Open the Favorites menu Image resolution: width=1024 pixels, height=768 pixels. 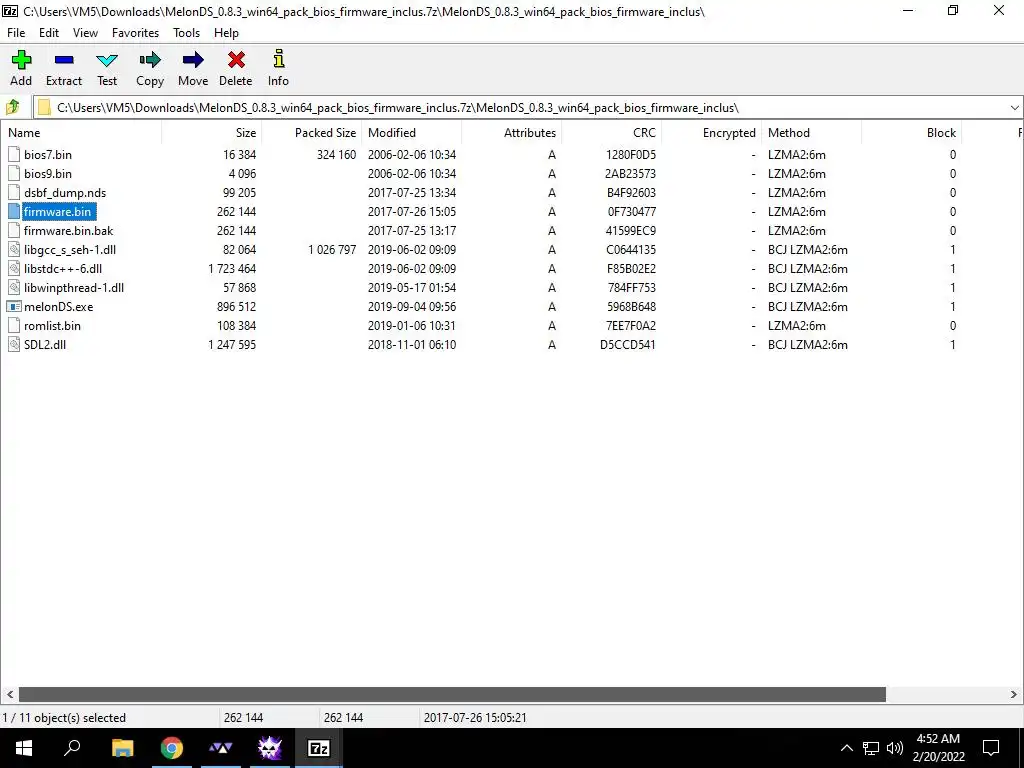(x=135, y=33)
